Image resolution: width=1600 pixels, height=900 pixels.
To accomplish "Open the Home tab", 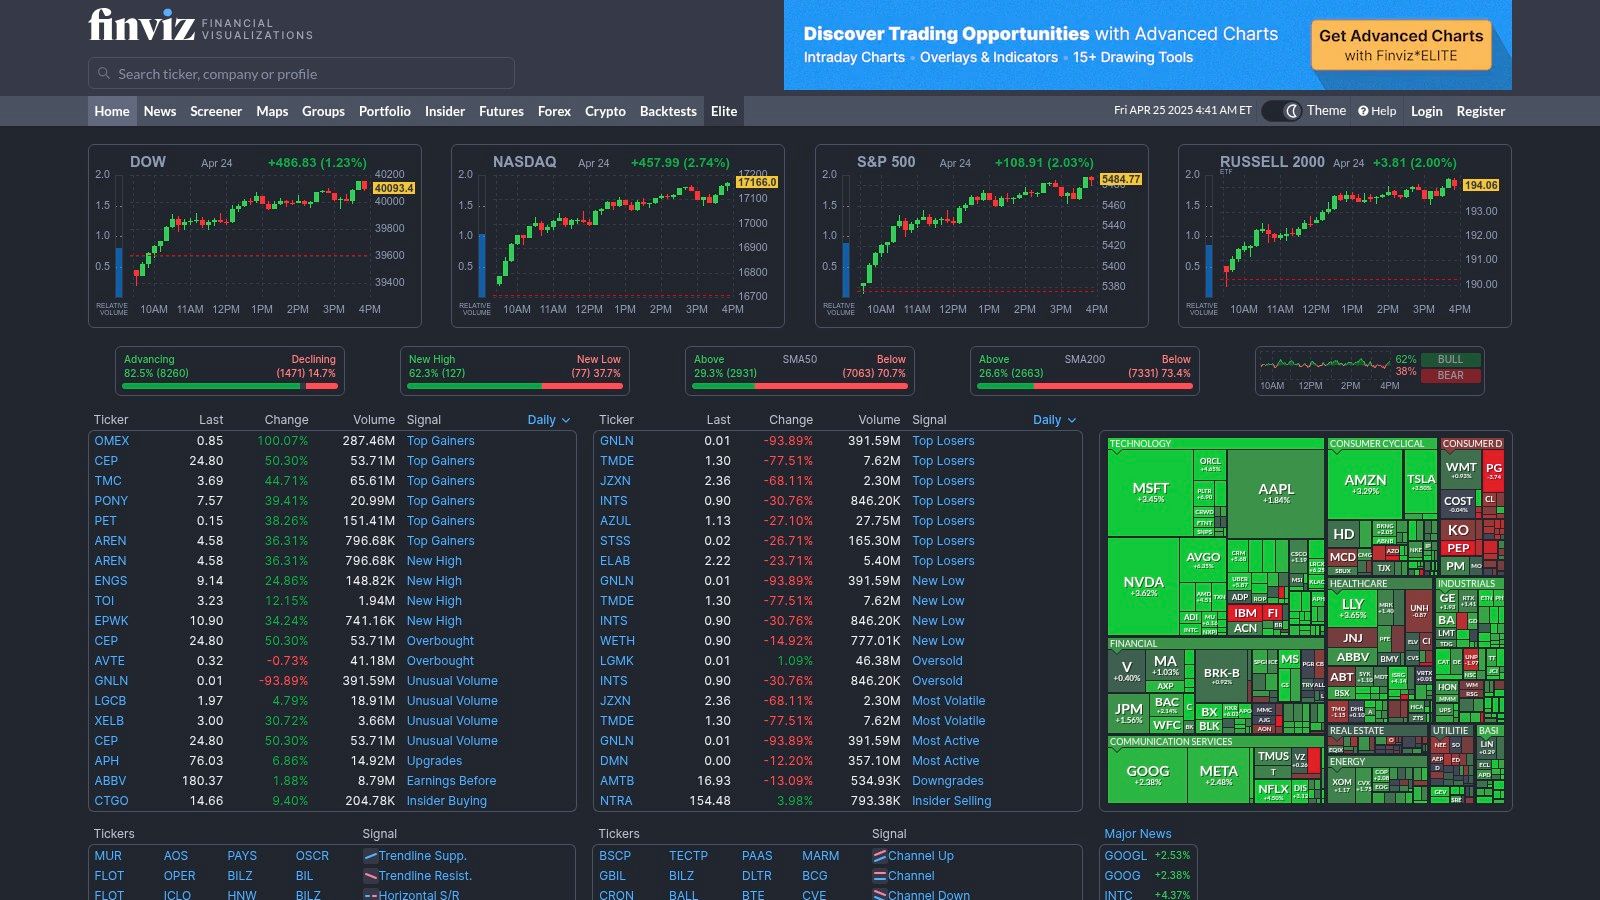I will (x=112, y=111).
